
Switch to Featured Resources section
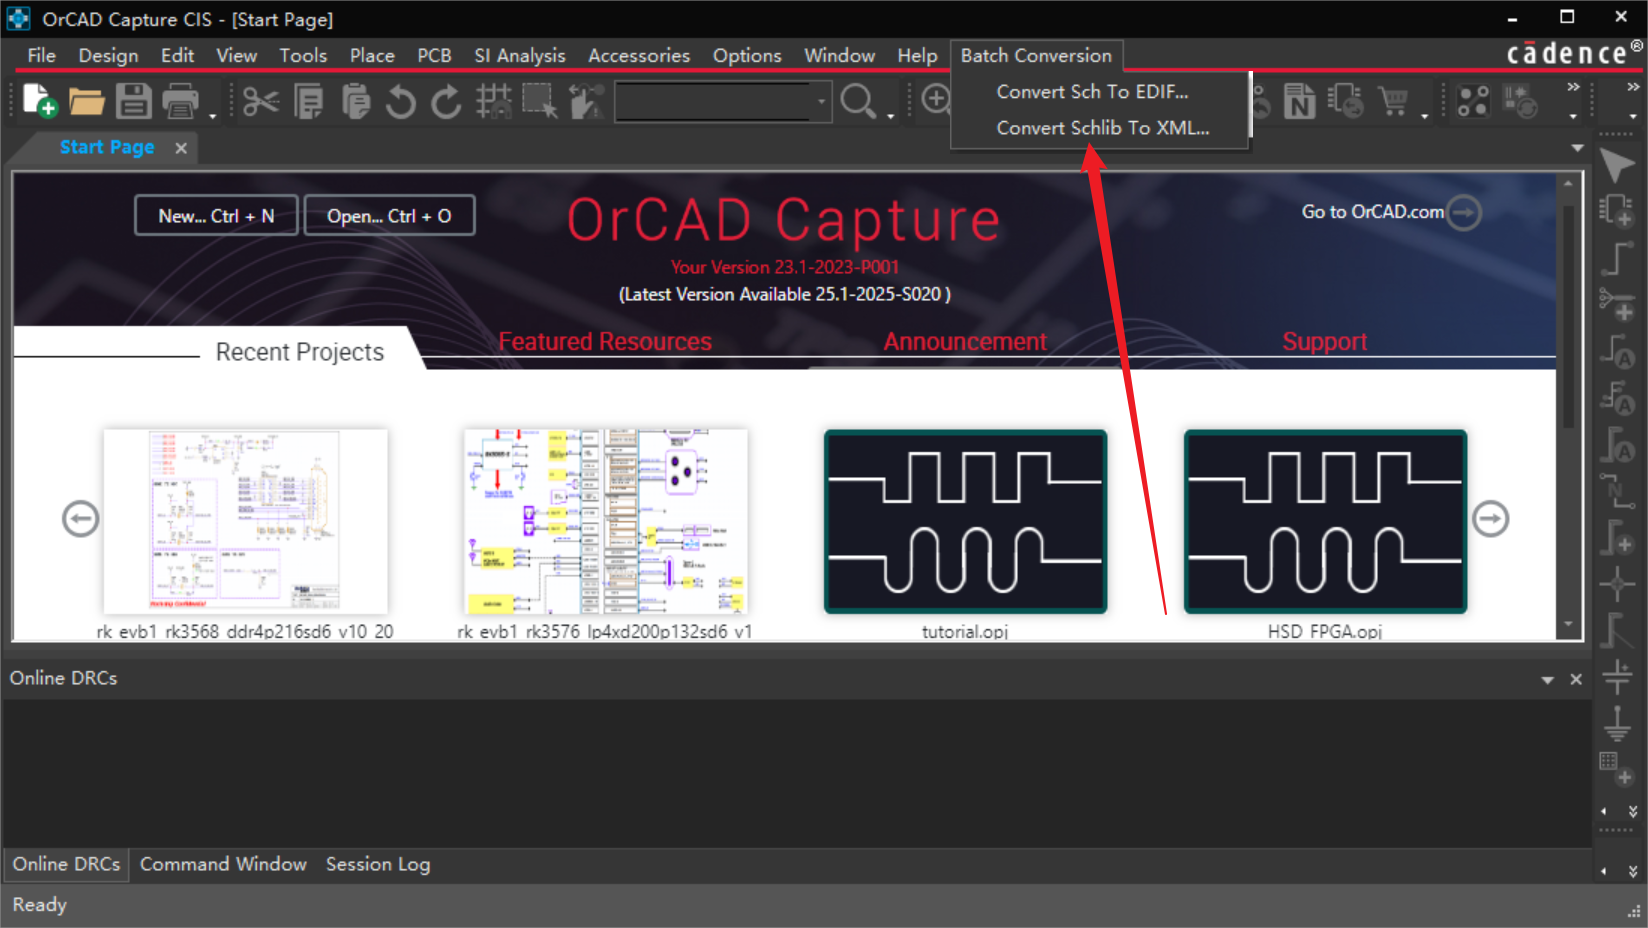(605, 342)
